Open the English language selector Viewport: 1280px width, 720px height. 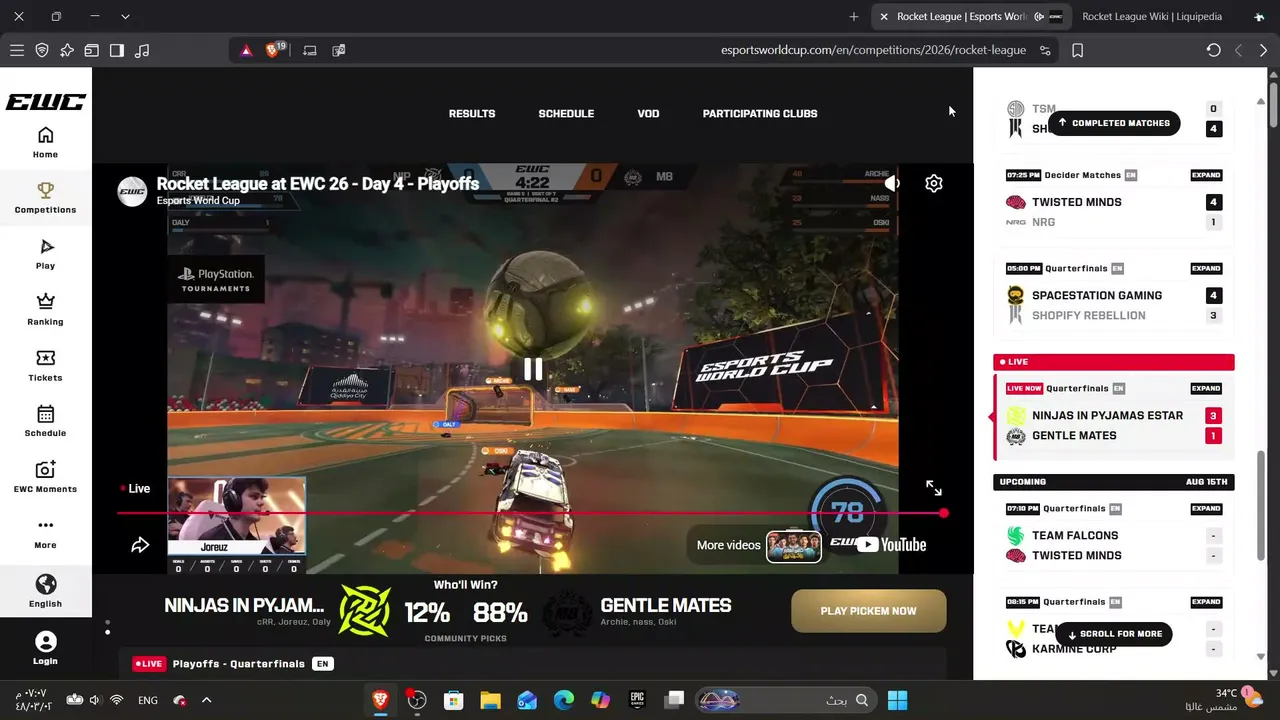tap(45, 591)
